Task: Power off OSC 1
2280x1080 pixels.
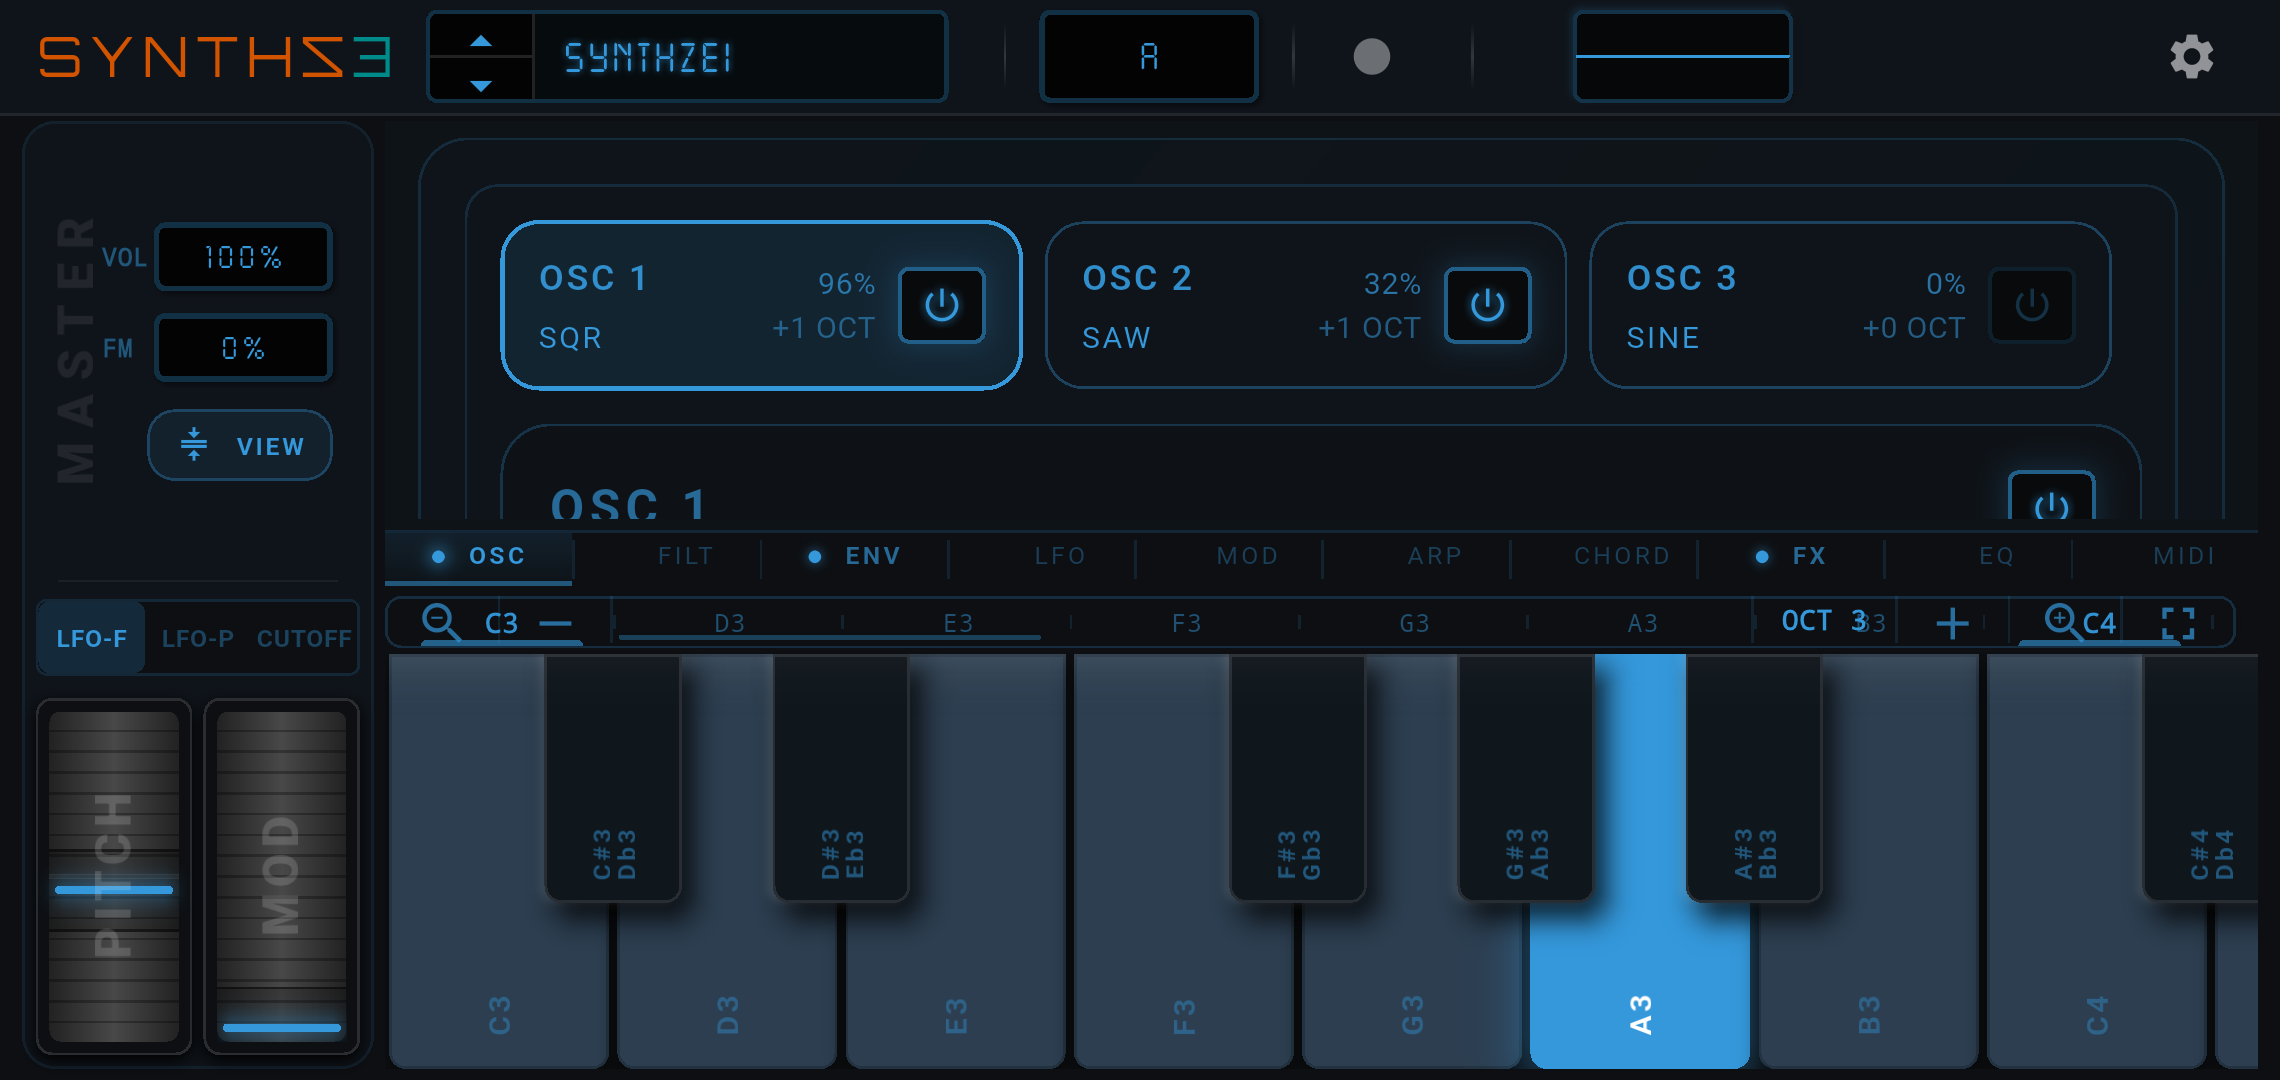Action: [x=940, y=306]
